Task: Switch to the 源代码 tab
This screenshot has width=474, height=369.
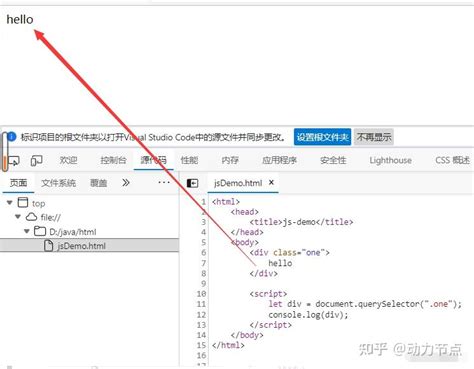Action: 153,160
